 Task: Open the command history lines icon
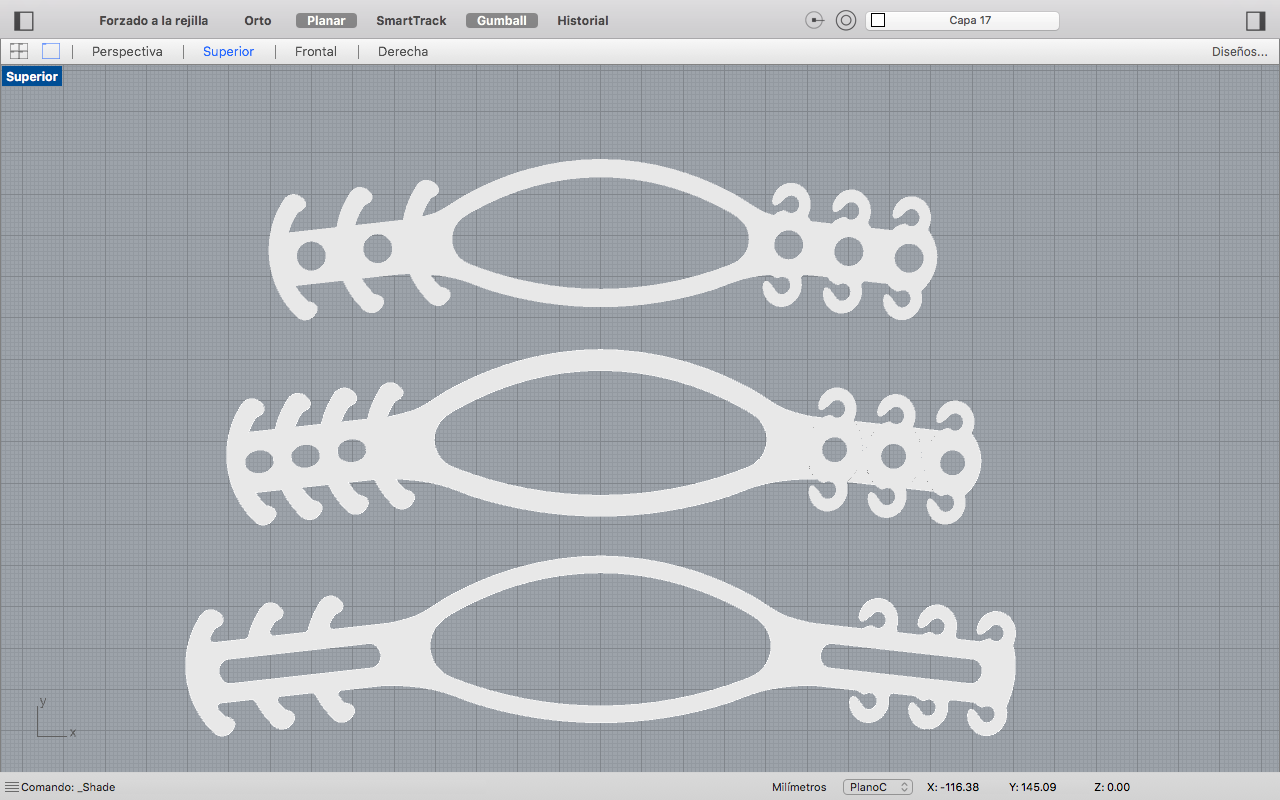tap(11, 787)
